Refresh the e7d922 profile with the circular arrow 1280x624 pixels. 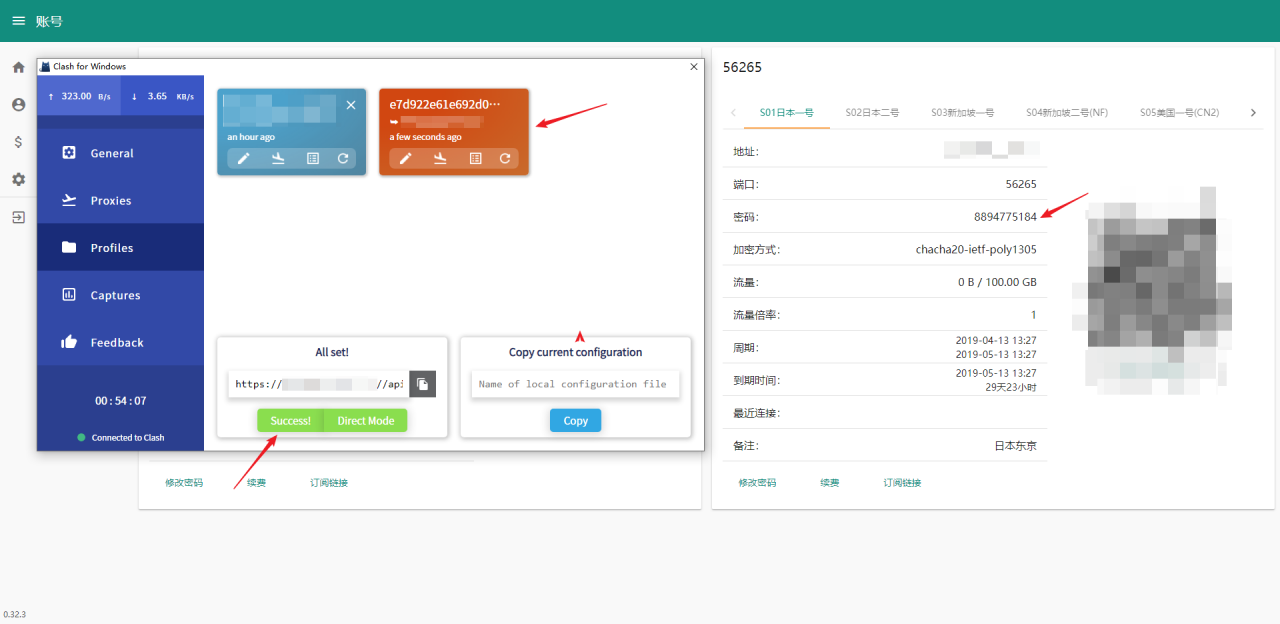(504, 158)
